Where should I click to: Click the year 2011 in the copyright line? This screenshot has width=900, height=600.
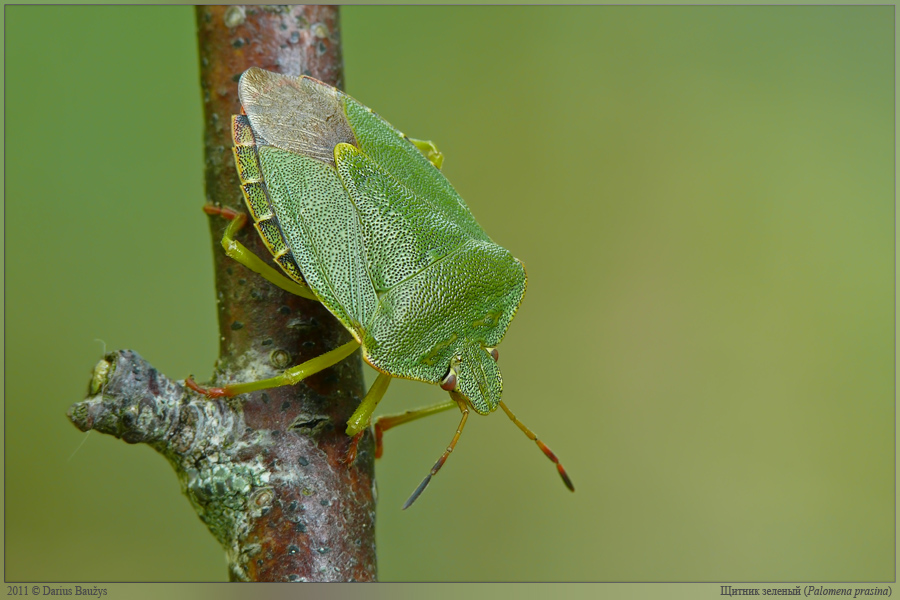coord(18,591)
